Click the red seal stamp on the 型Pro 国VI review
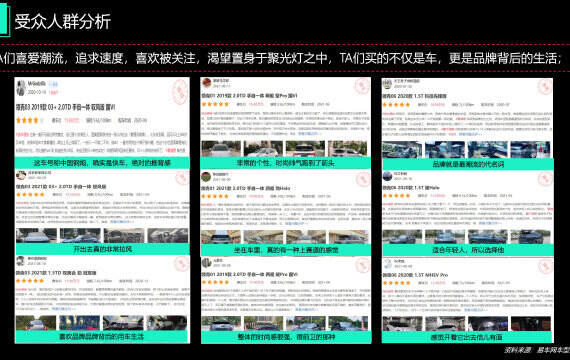 [x=362, y=86]
